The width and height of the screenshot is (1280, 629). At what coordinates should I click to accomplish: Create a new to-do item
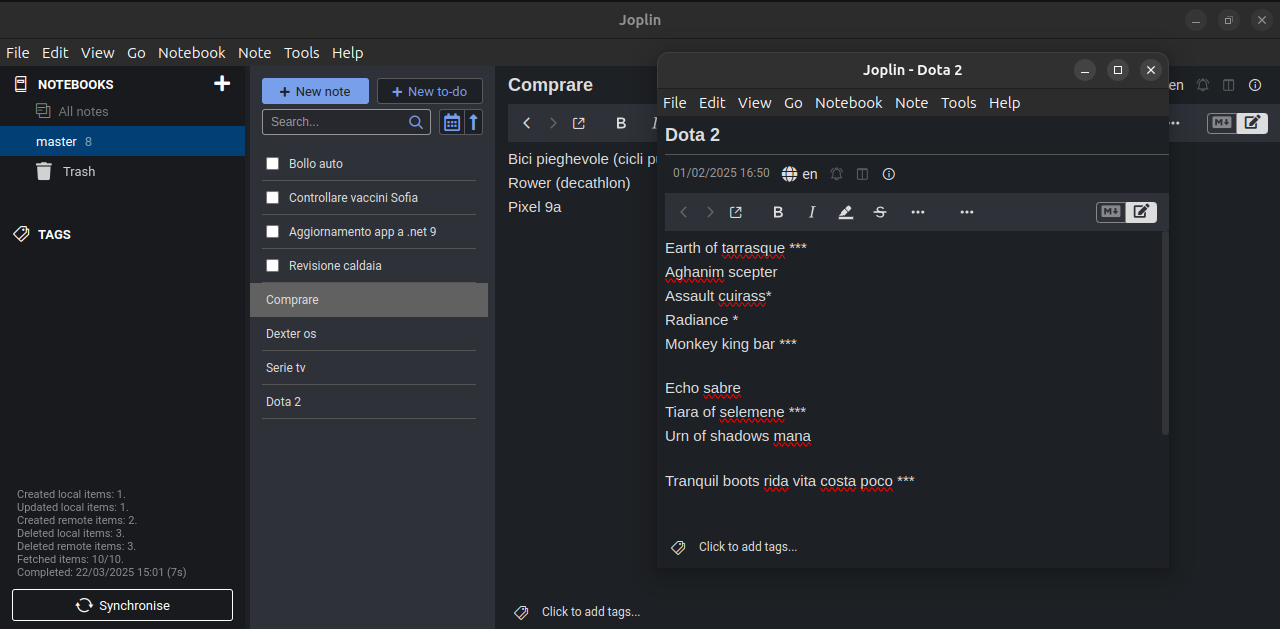(429, 90)
